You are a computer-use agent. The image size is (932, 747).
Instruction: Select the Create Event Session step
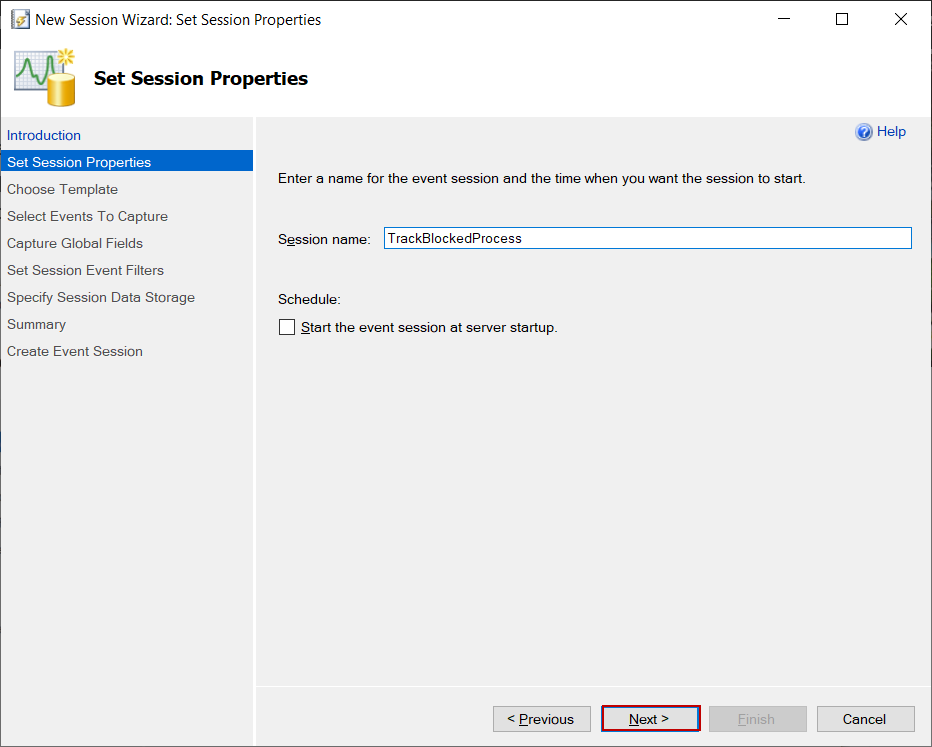[x=75, y=351]
